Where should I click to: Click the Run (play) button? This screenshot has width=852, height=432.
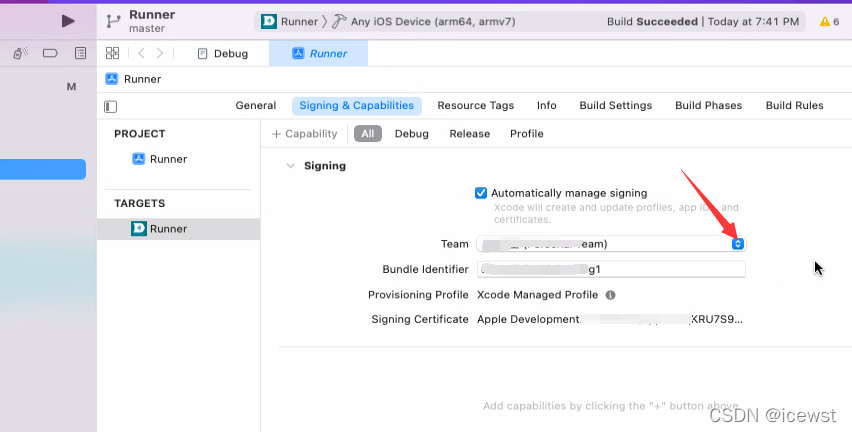(68, 21)
